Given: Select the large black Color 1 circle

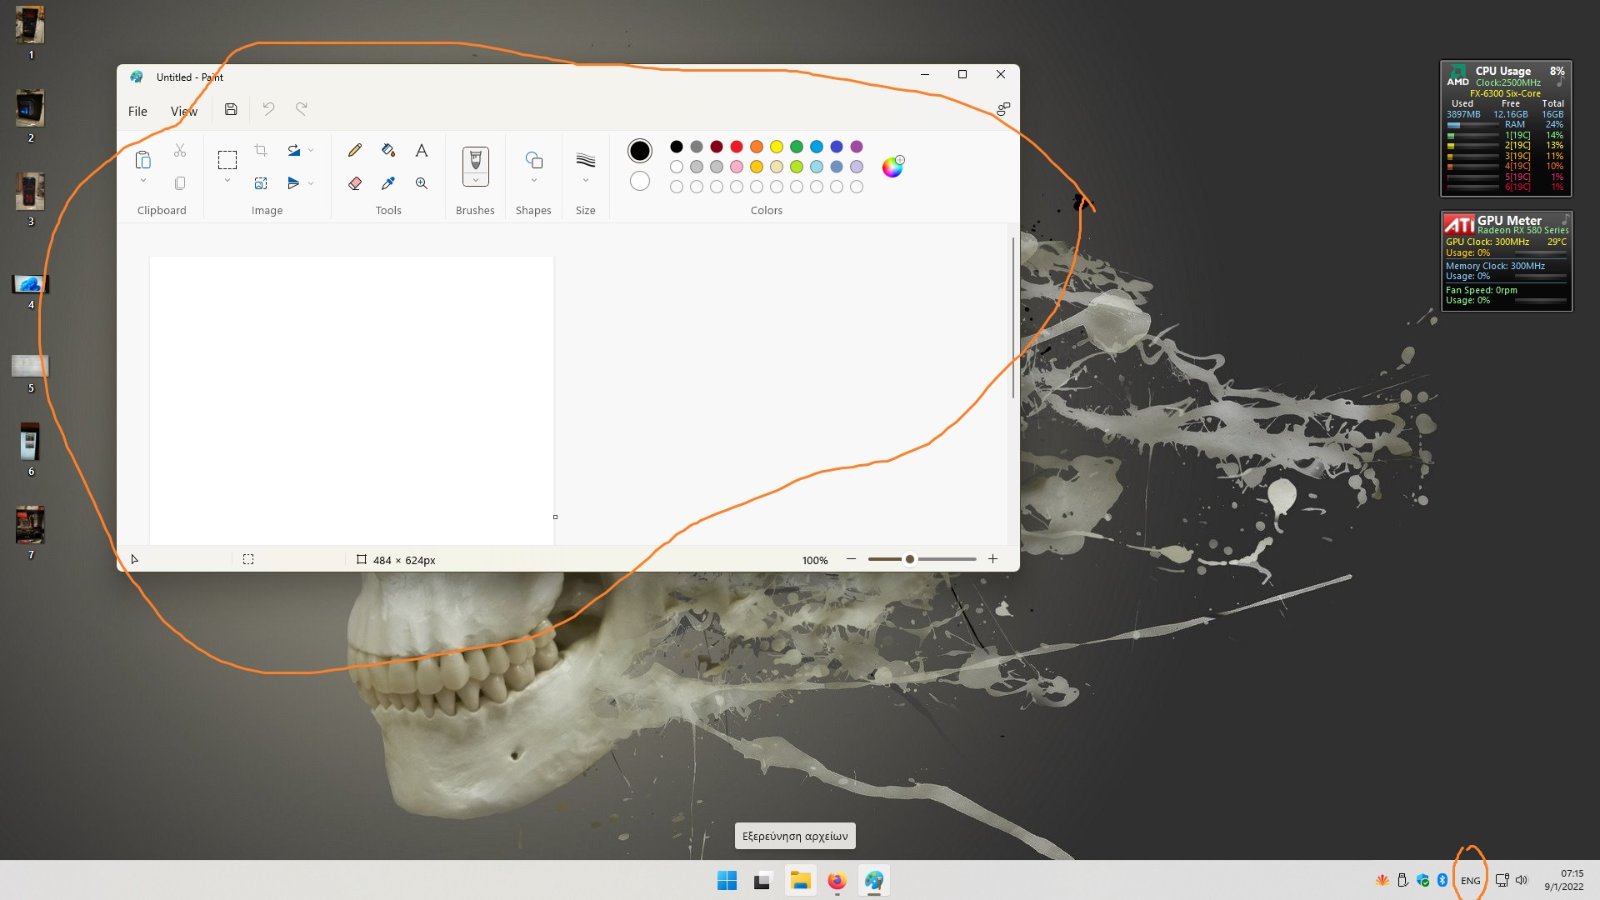Looking at the screenshot, I should coord(640,151).
